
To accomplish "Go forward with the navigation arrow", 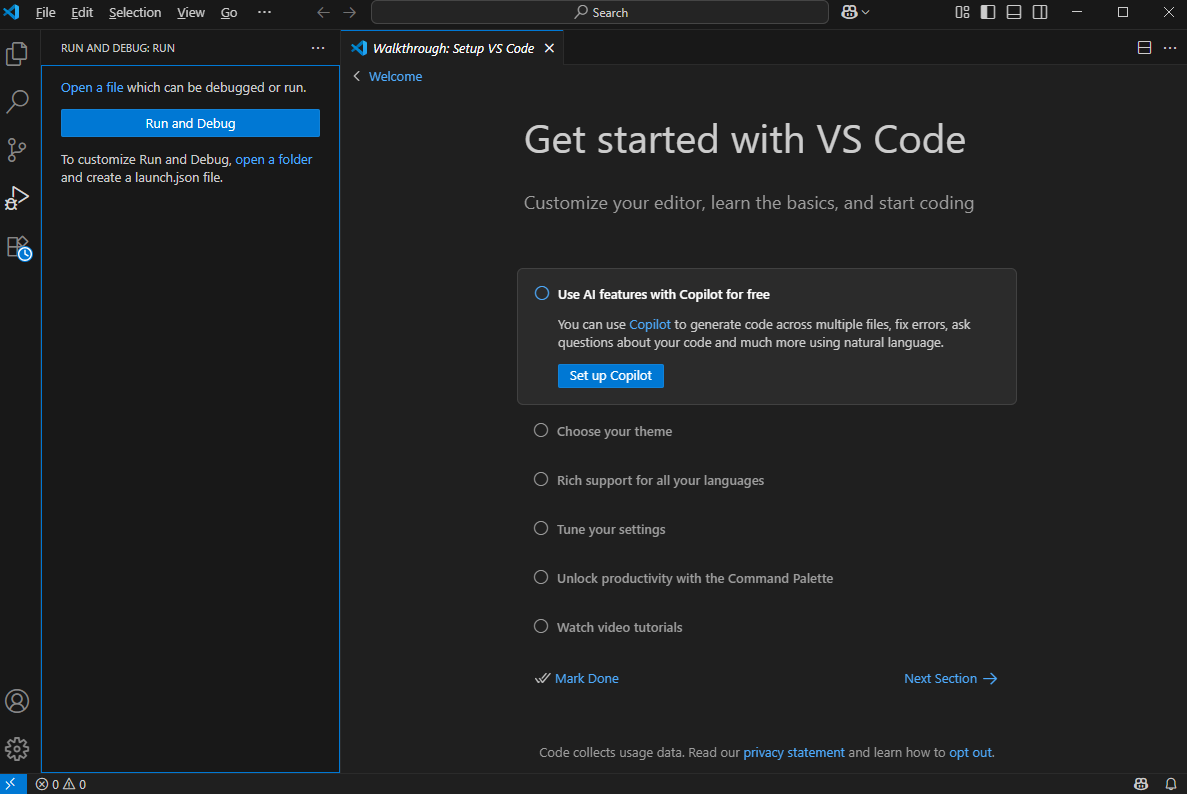I will (x=349, y=12).
